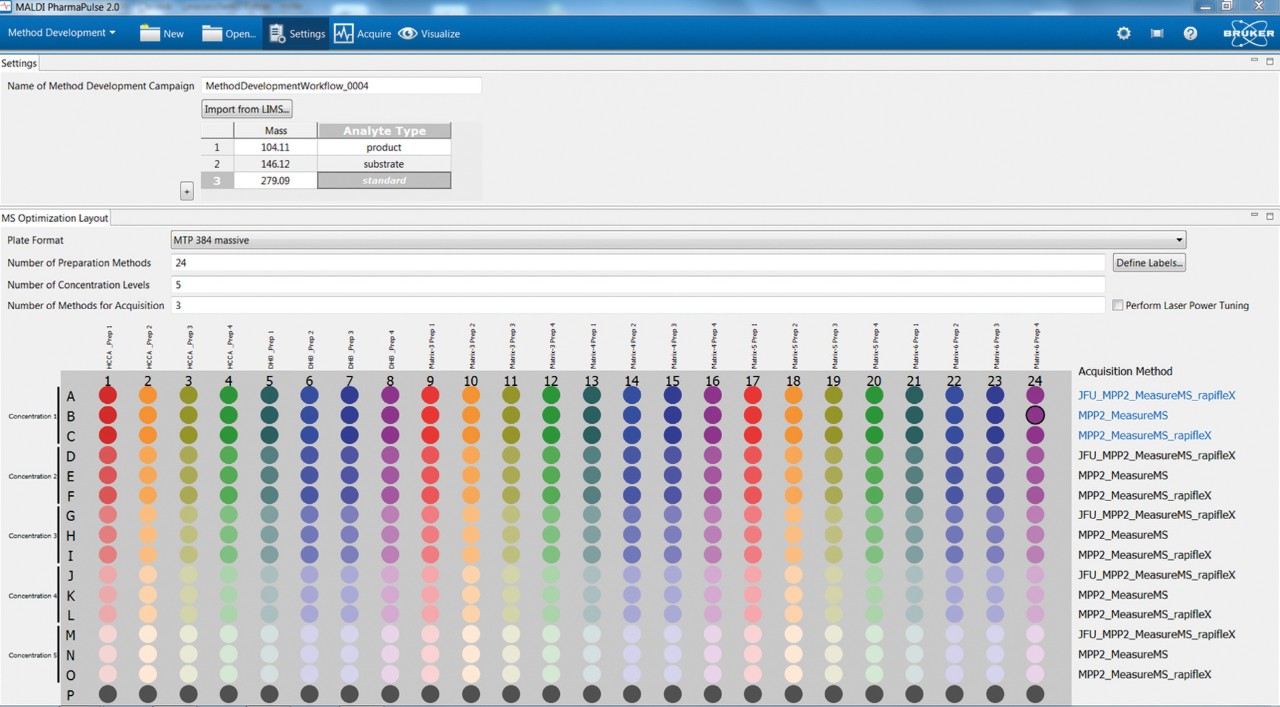Click the Bruker logo
Screen dimensions: 1280x707
click(x=1247, y=32)
